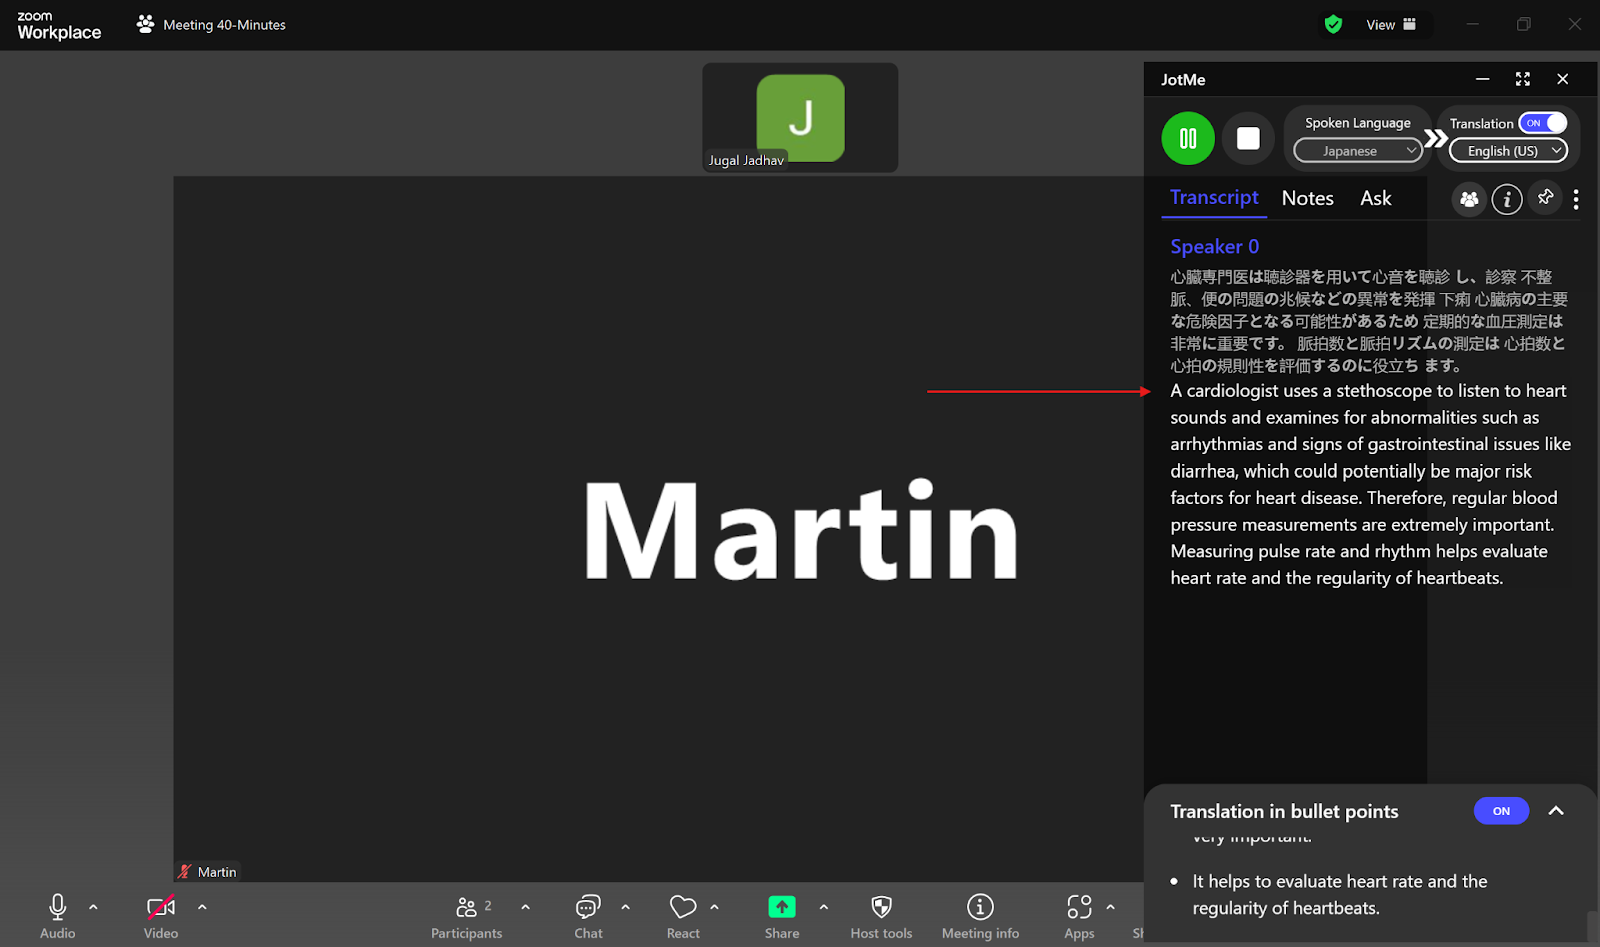Screen dimensions: 1600x947
Task: Collapse the Translation in bullet points section
Action: click(1556, 811)
